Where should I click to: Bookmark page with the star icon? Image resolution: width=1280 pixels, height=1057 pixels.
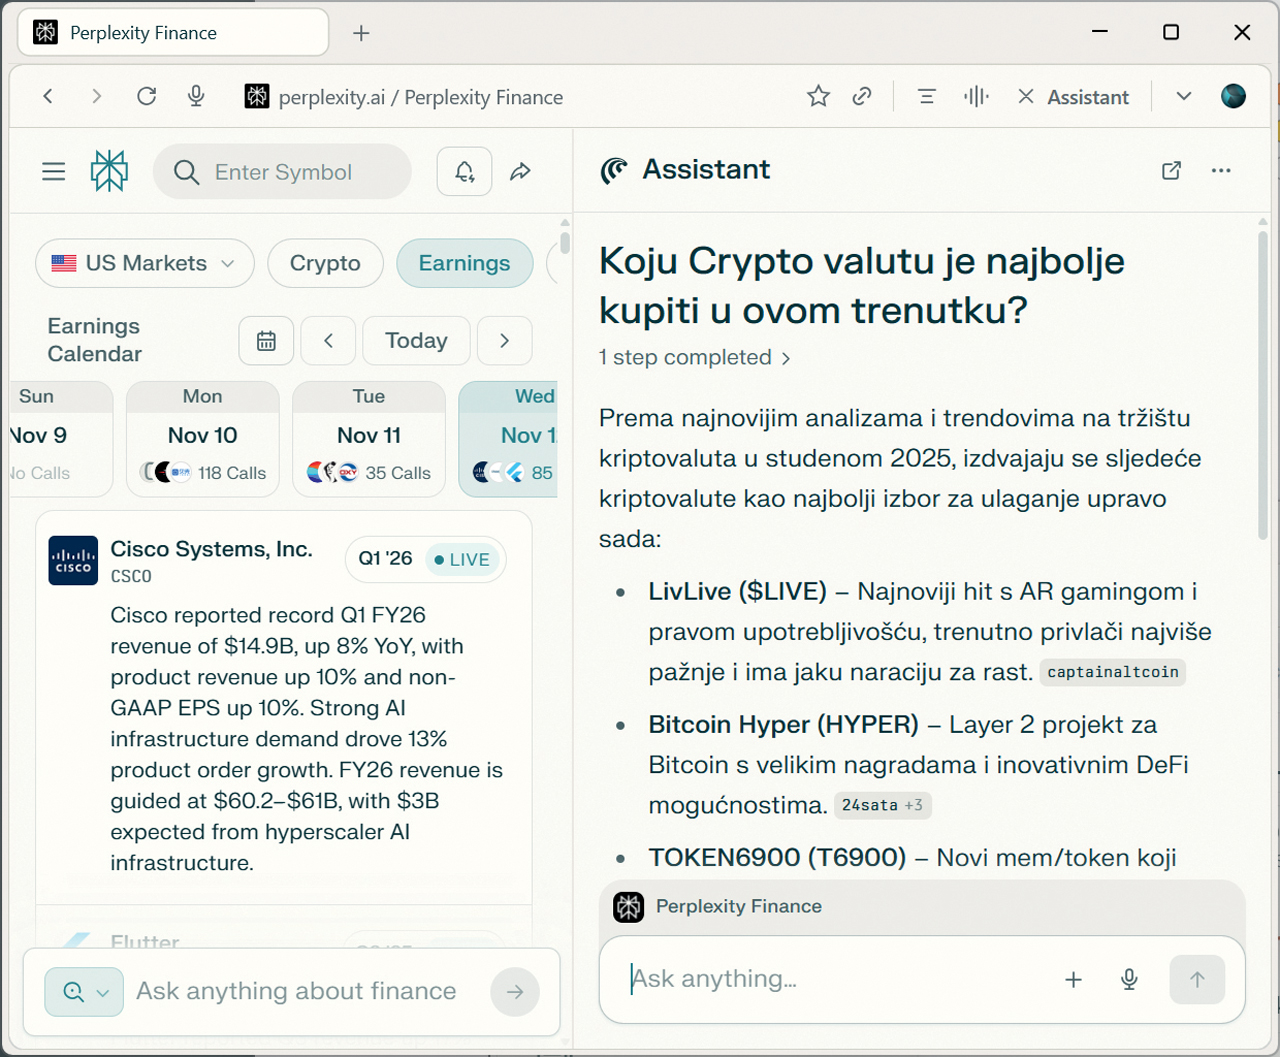pyautogui.click(x=818, y=96)
